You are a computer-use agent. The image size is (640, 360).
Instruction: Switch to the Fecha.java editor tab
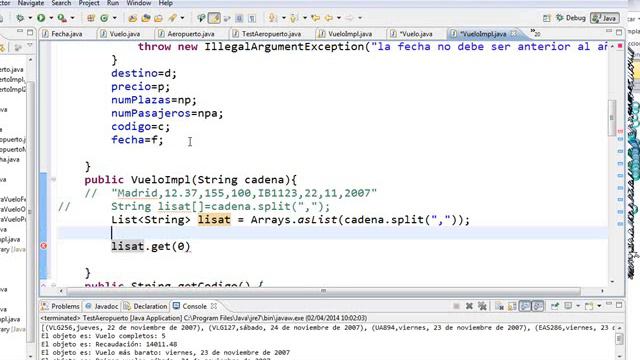67,34
